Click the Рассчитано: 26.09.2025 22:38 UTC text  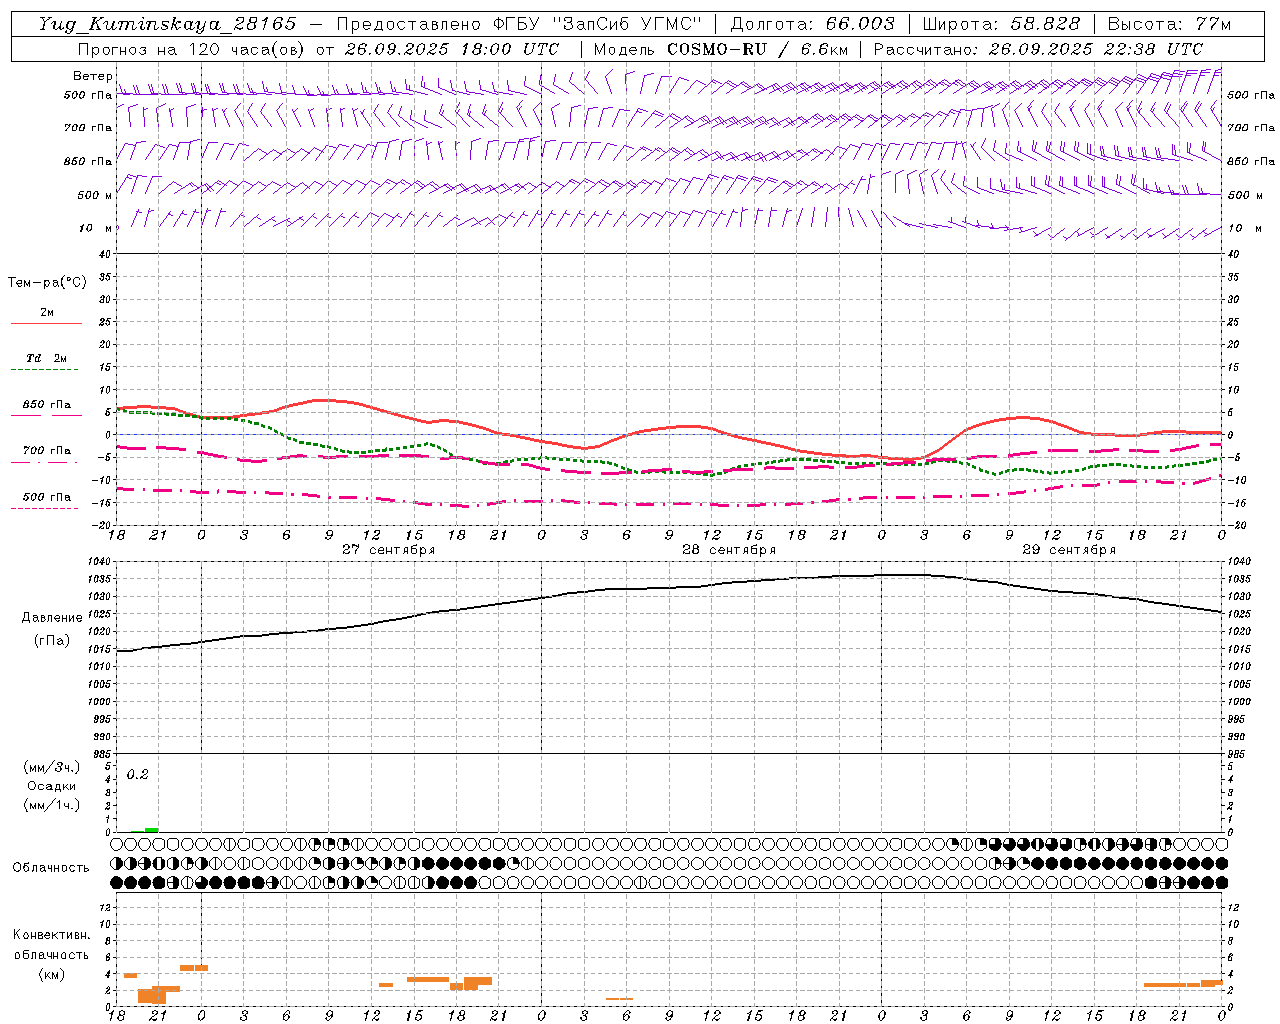[x=1038, y=49]
